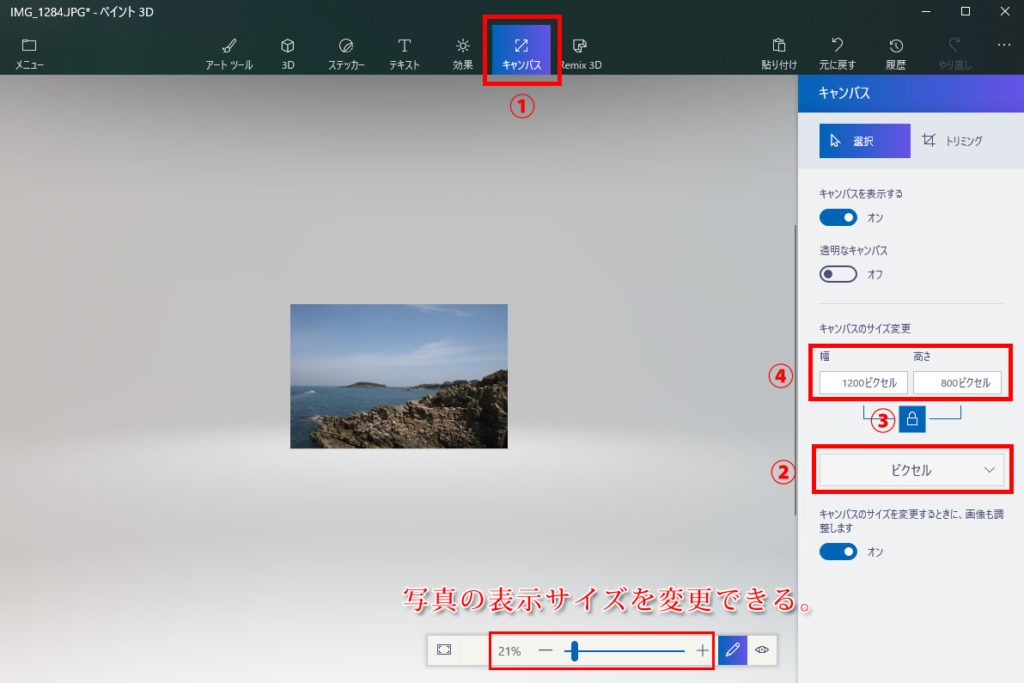1024x683 pixels.
Task: Open the ステッカー stickers tab
Action: tap(346, 54)
